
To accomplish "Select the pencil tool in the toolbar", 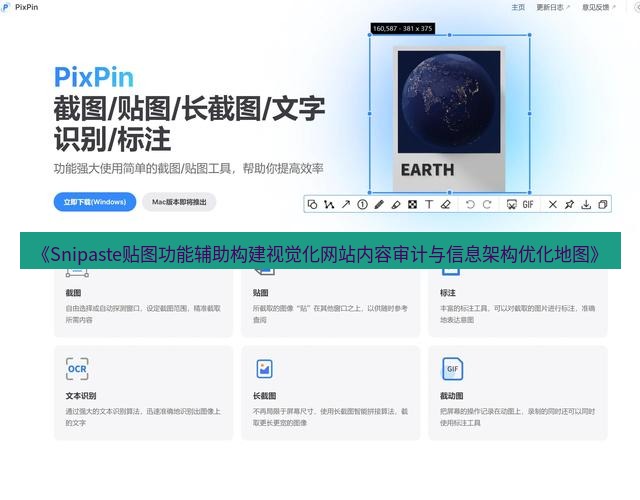I will click(379, 204).
